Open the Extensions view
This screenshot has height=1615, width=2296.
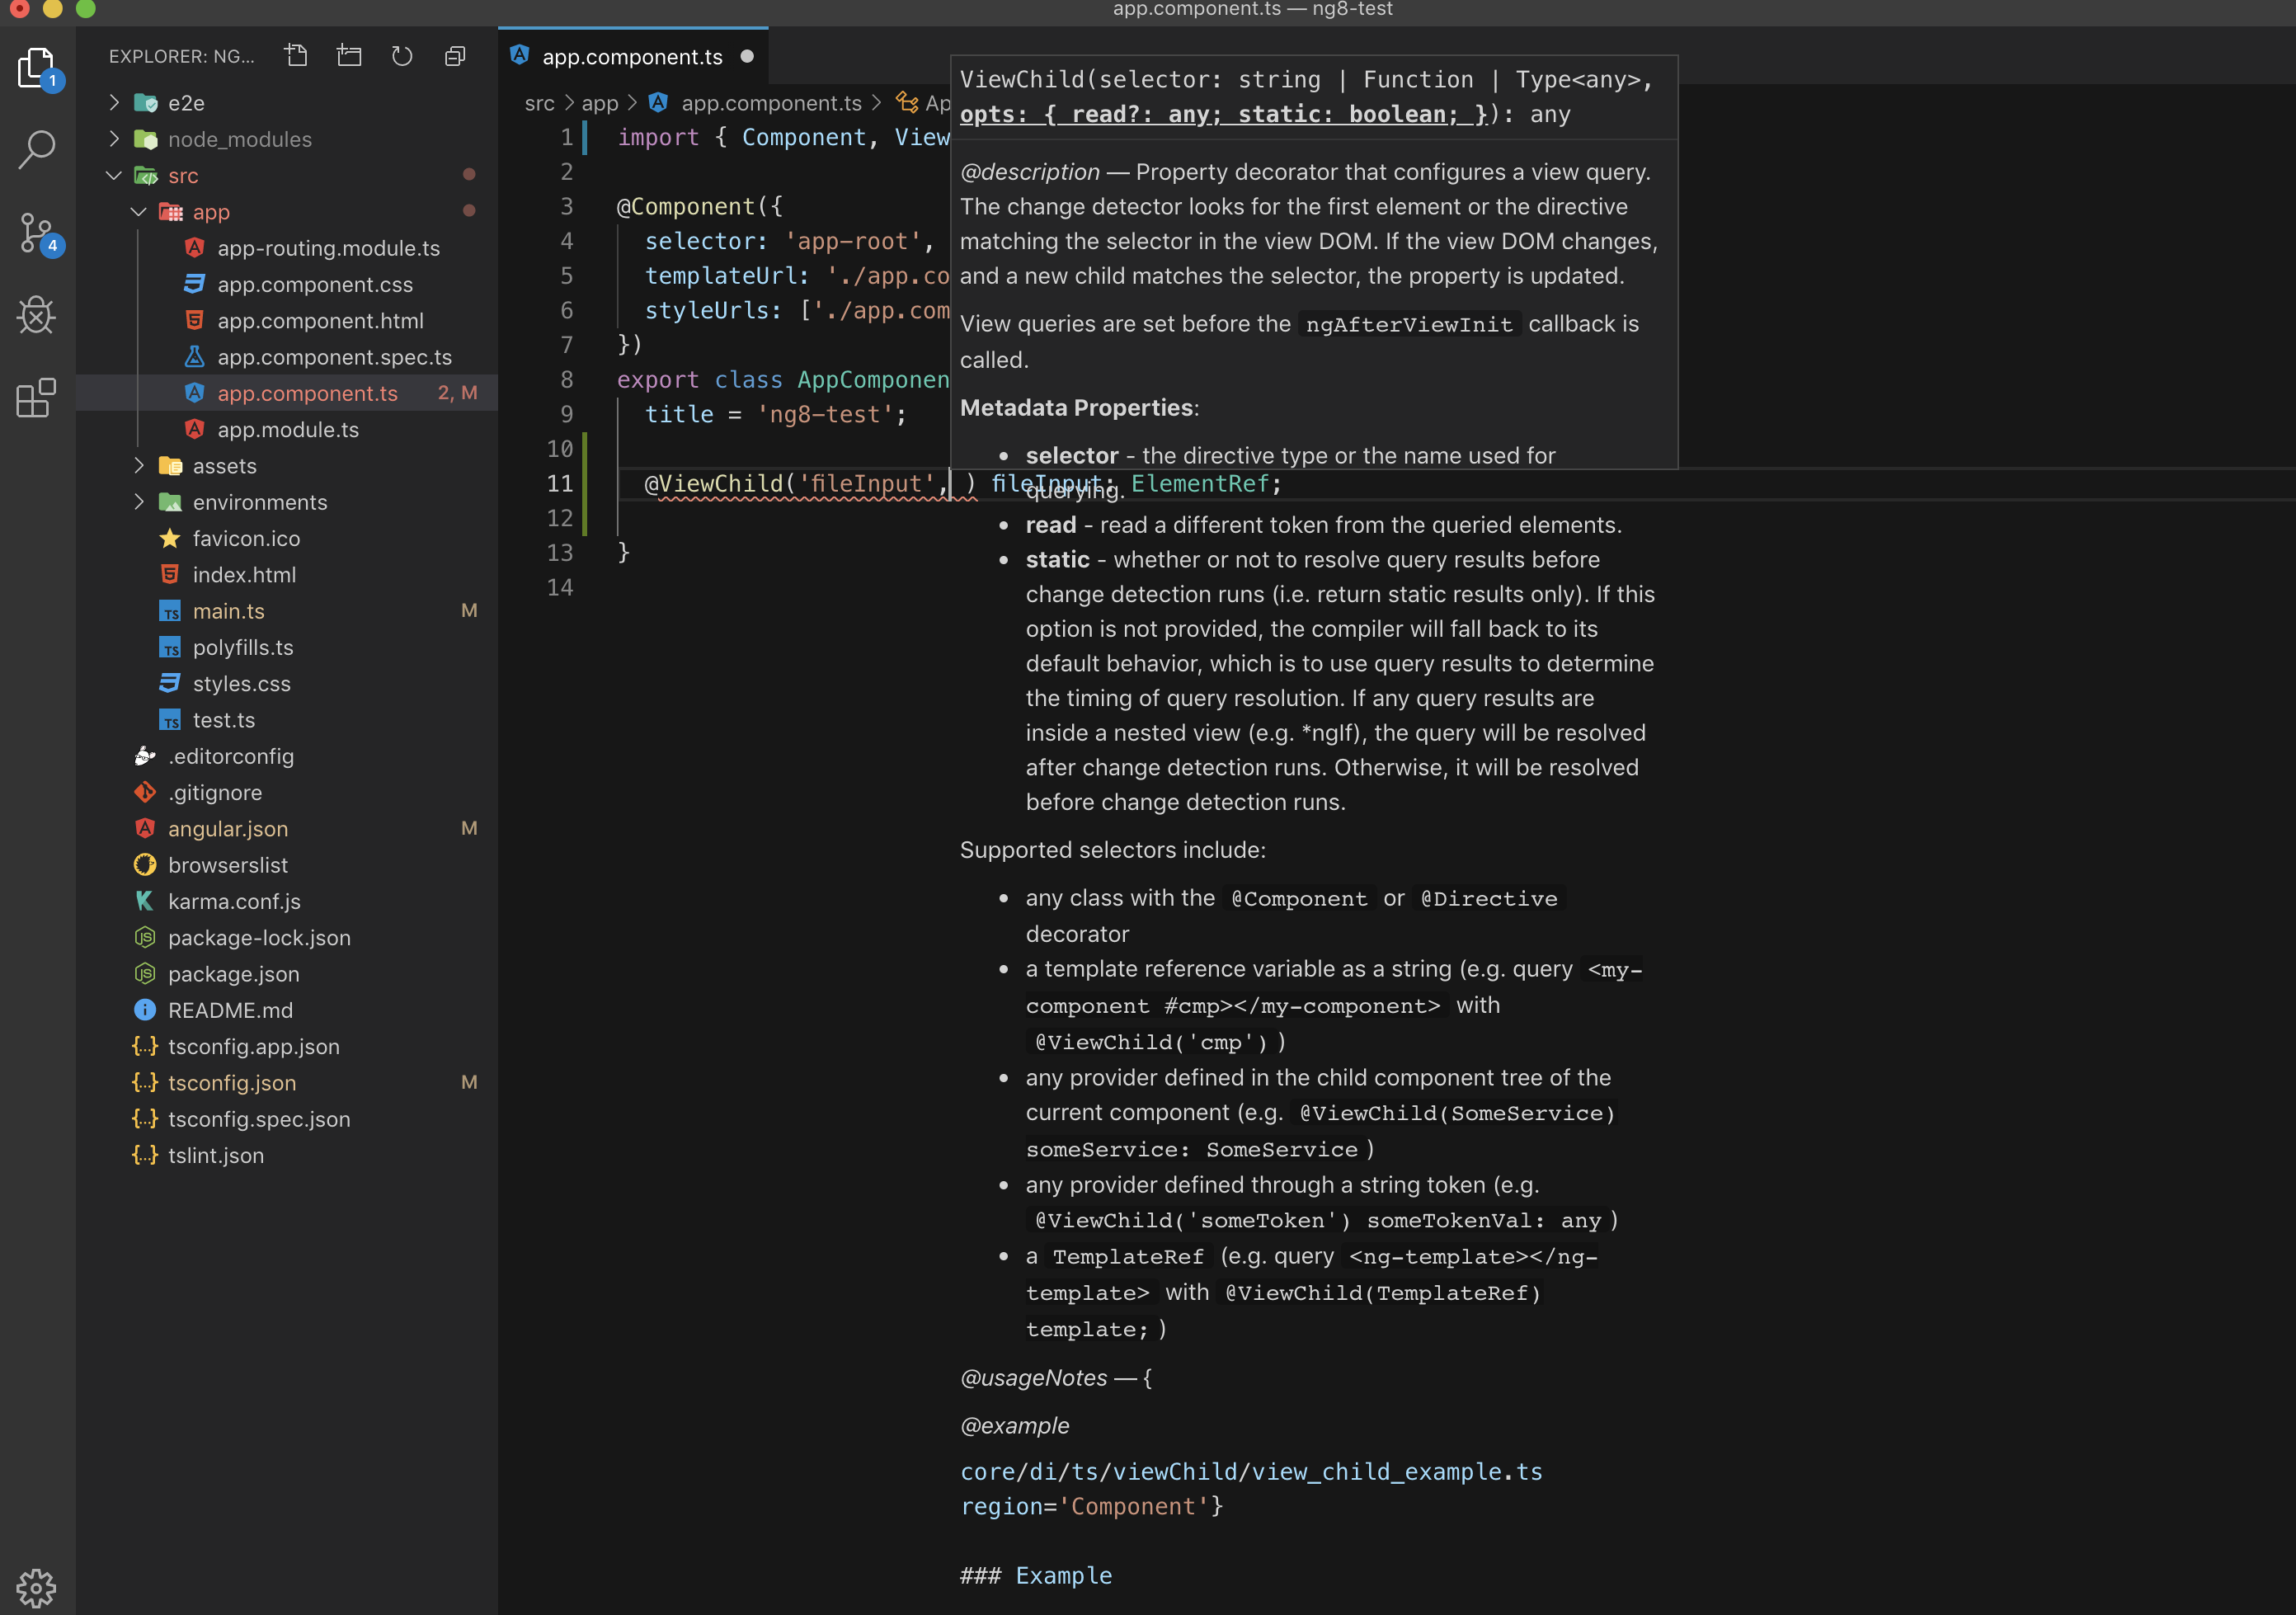coord(36,398)
